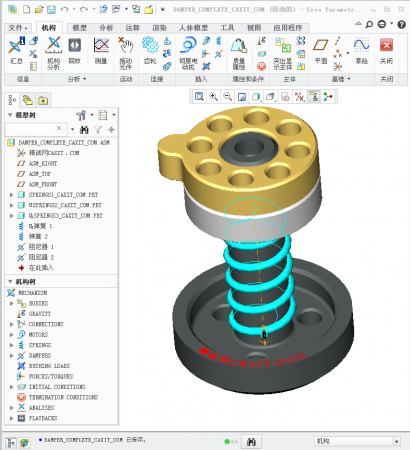Screen dimensions: 410x450
Task: Click the search magnifier icon at top right
Action: click(x=369, y=24)
